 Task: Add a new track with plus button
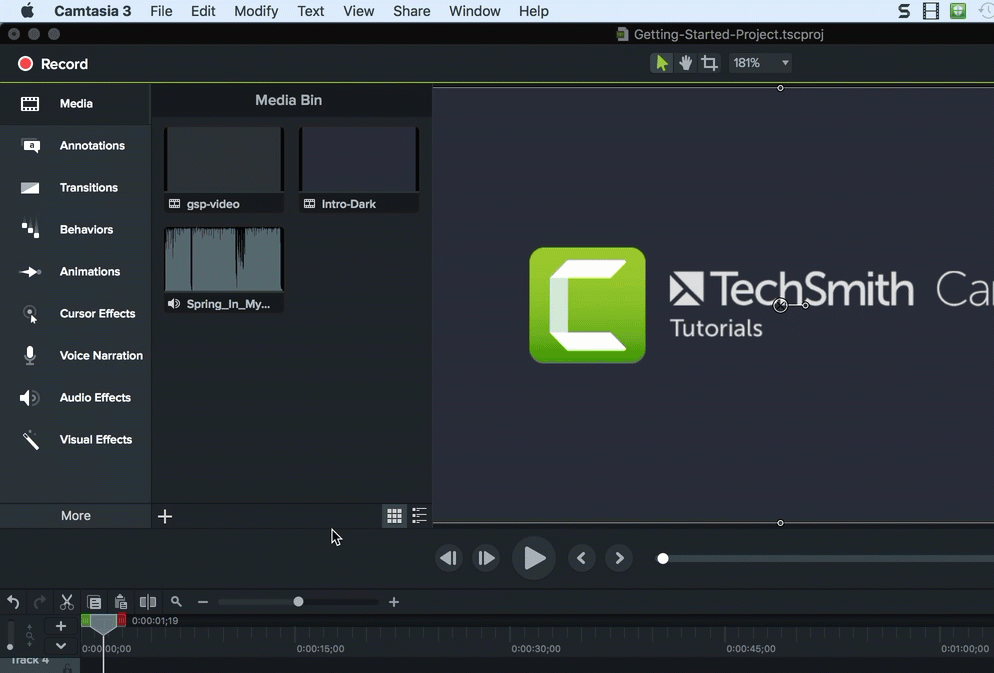tap(61, 626)
